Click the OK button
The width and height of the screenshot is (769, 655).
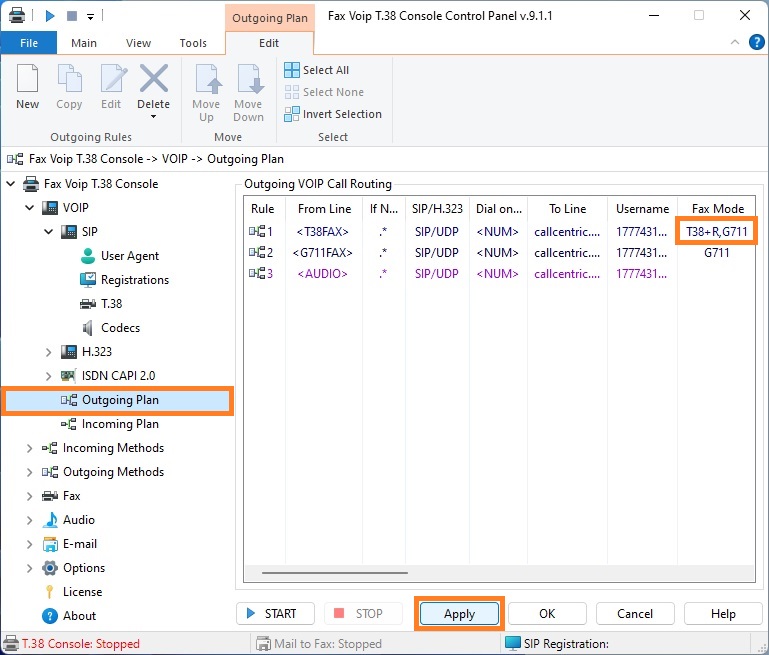click(x=547, y=614)
